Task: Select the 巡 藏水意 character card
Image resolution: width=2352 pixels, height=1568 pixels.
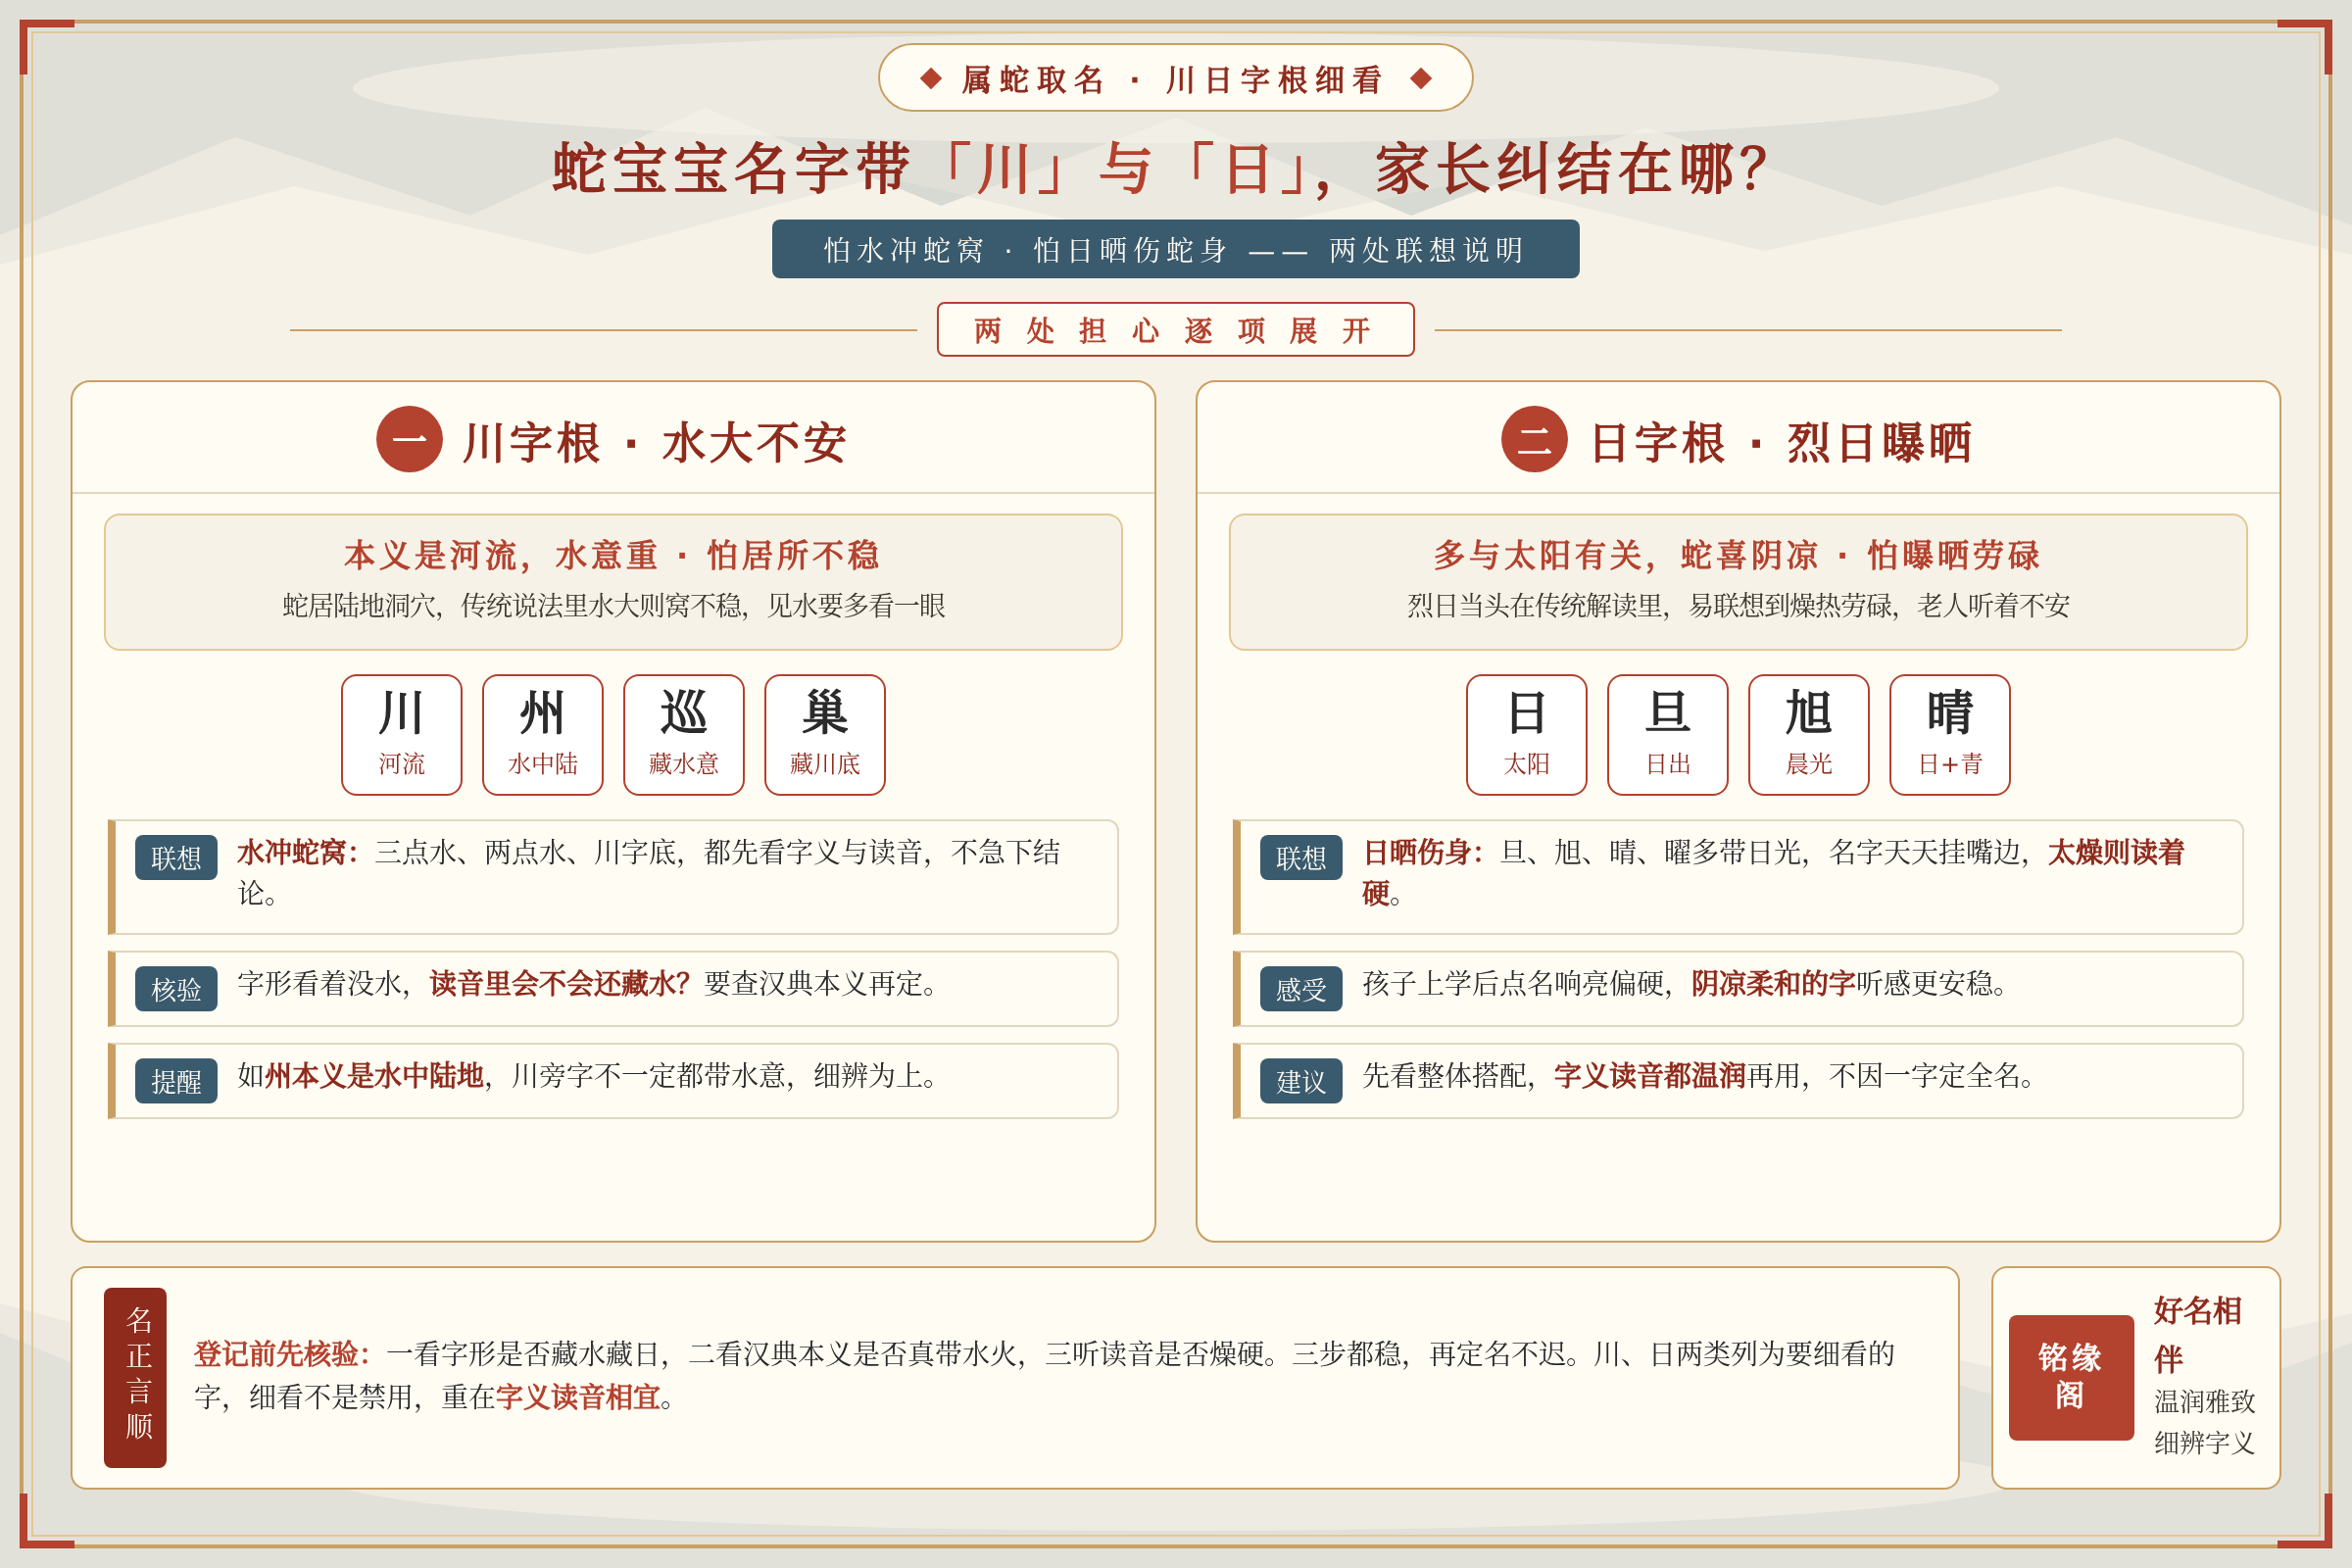Action: pos(683,735)
